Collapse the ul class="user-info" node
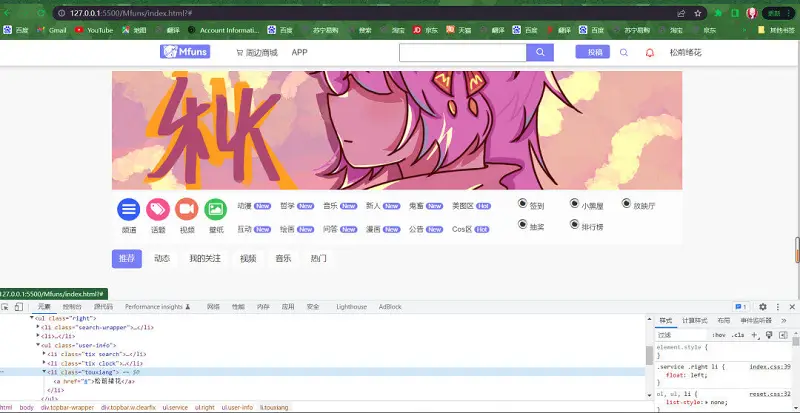Image resolution: width=800 pixels, height=413 pixels. tap(38, 345)
